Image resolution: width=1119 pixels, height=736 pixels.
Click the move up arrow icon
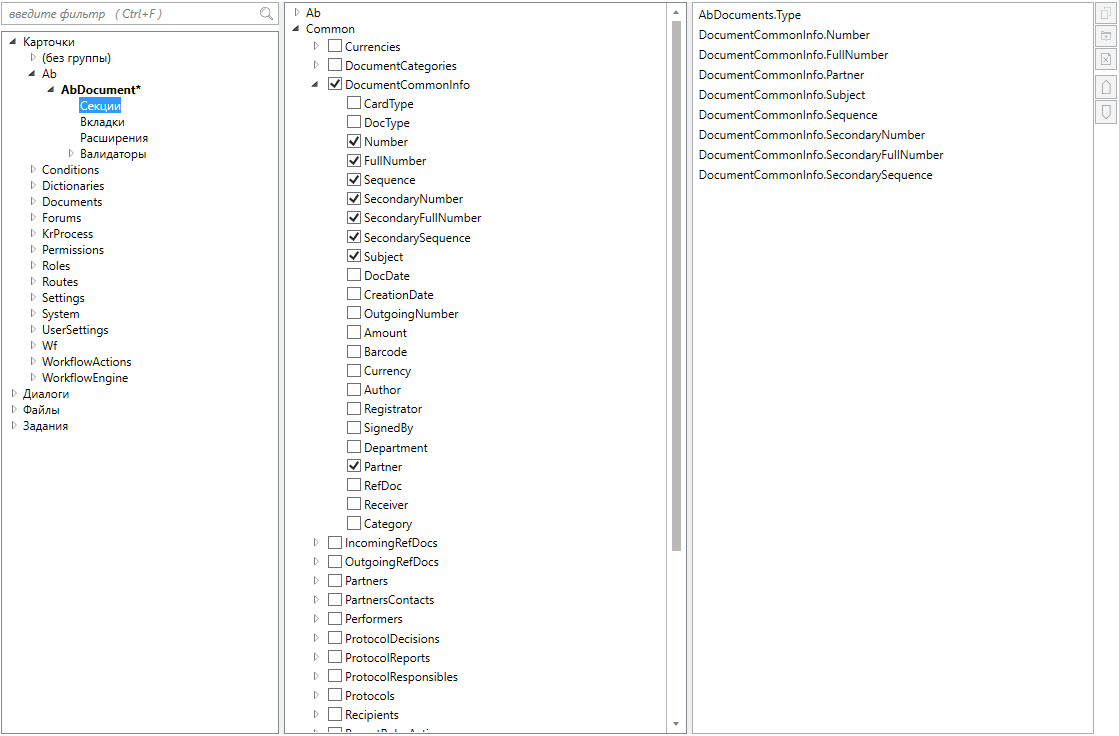coord(1106,88)
